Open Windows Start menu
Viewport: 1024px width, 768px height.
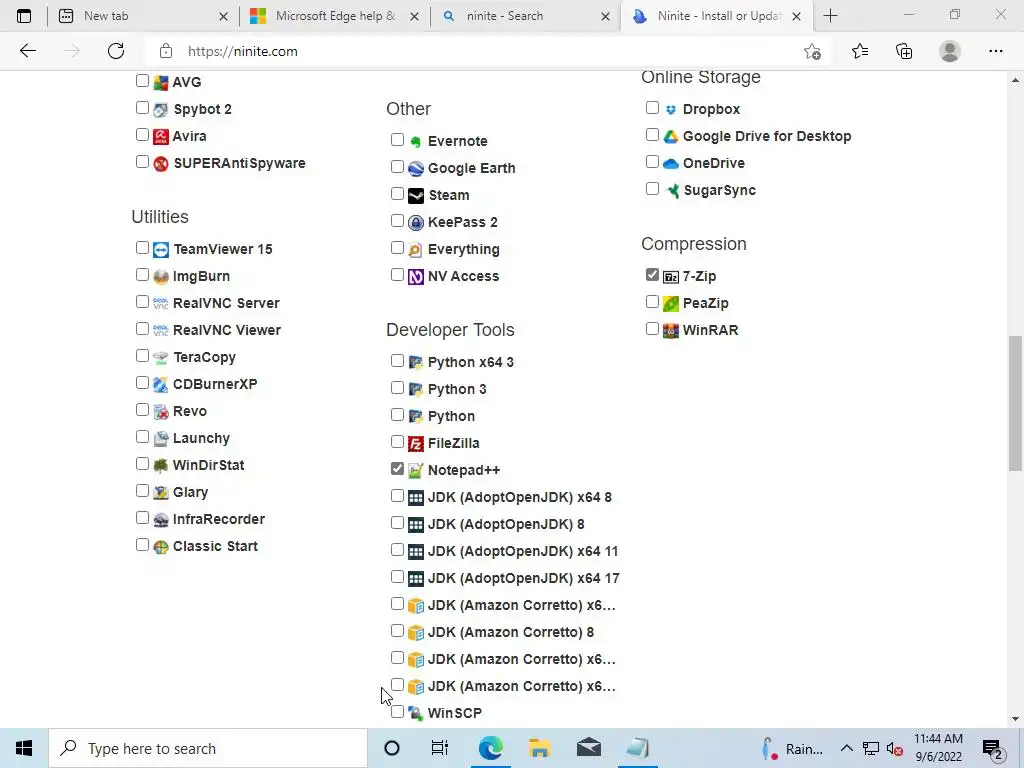[x=24, y=748]
